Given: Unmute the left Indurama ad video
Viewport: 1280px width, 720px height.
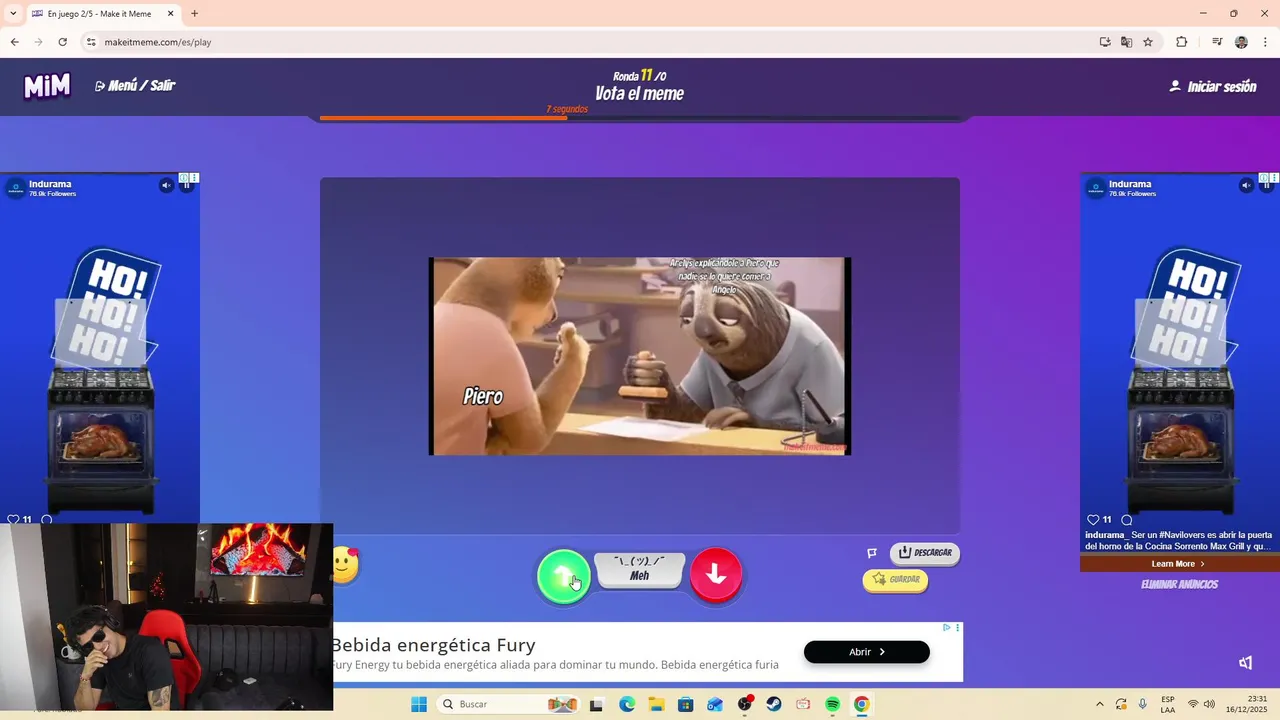Looking at the screenshot, I should click(x=167, y=185).
